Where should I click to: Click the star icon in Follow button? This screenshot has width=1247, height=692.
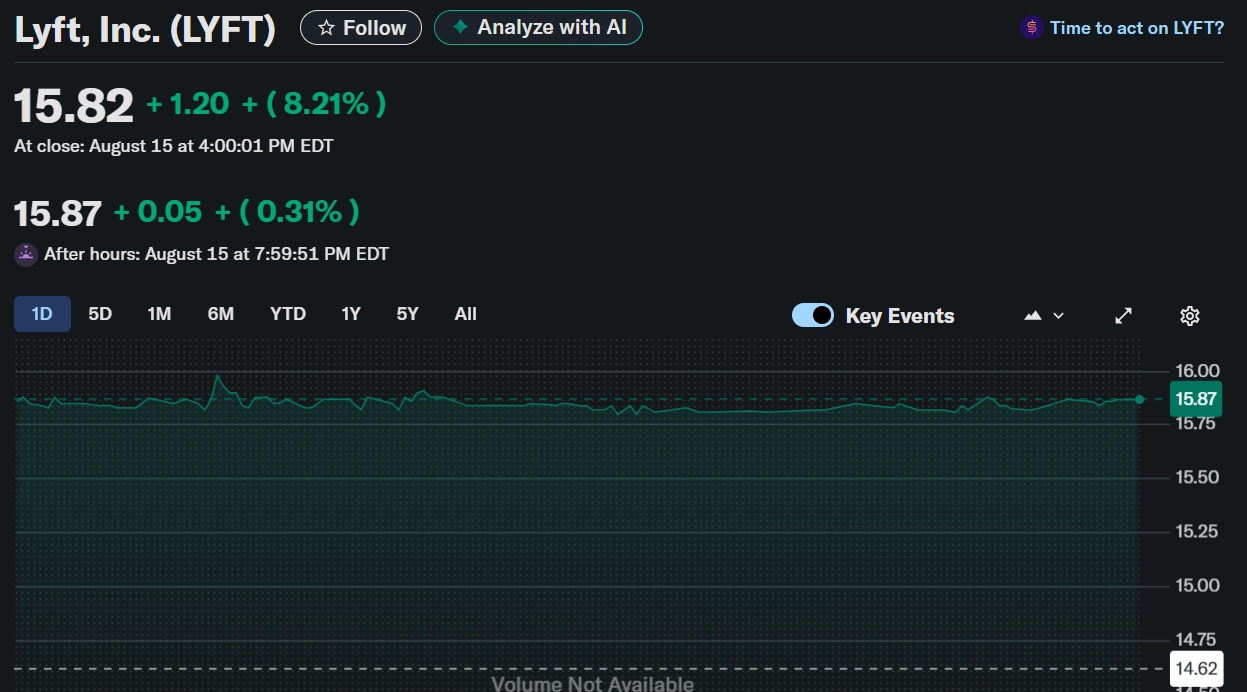pyautogui.click(x=326, y=28)
